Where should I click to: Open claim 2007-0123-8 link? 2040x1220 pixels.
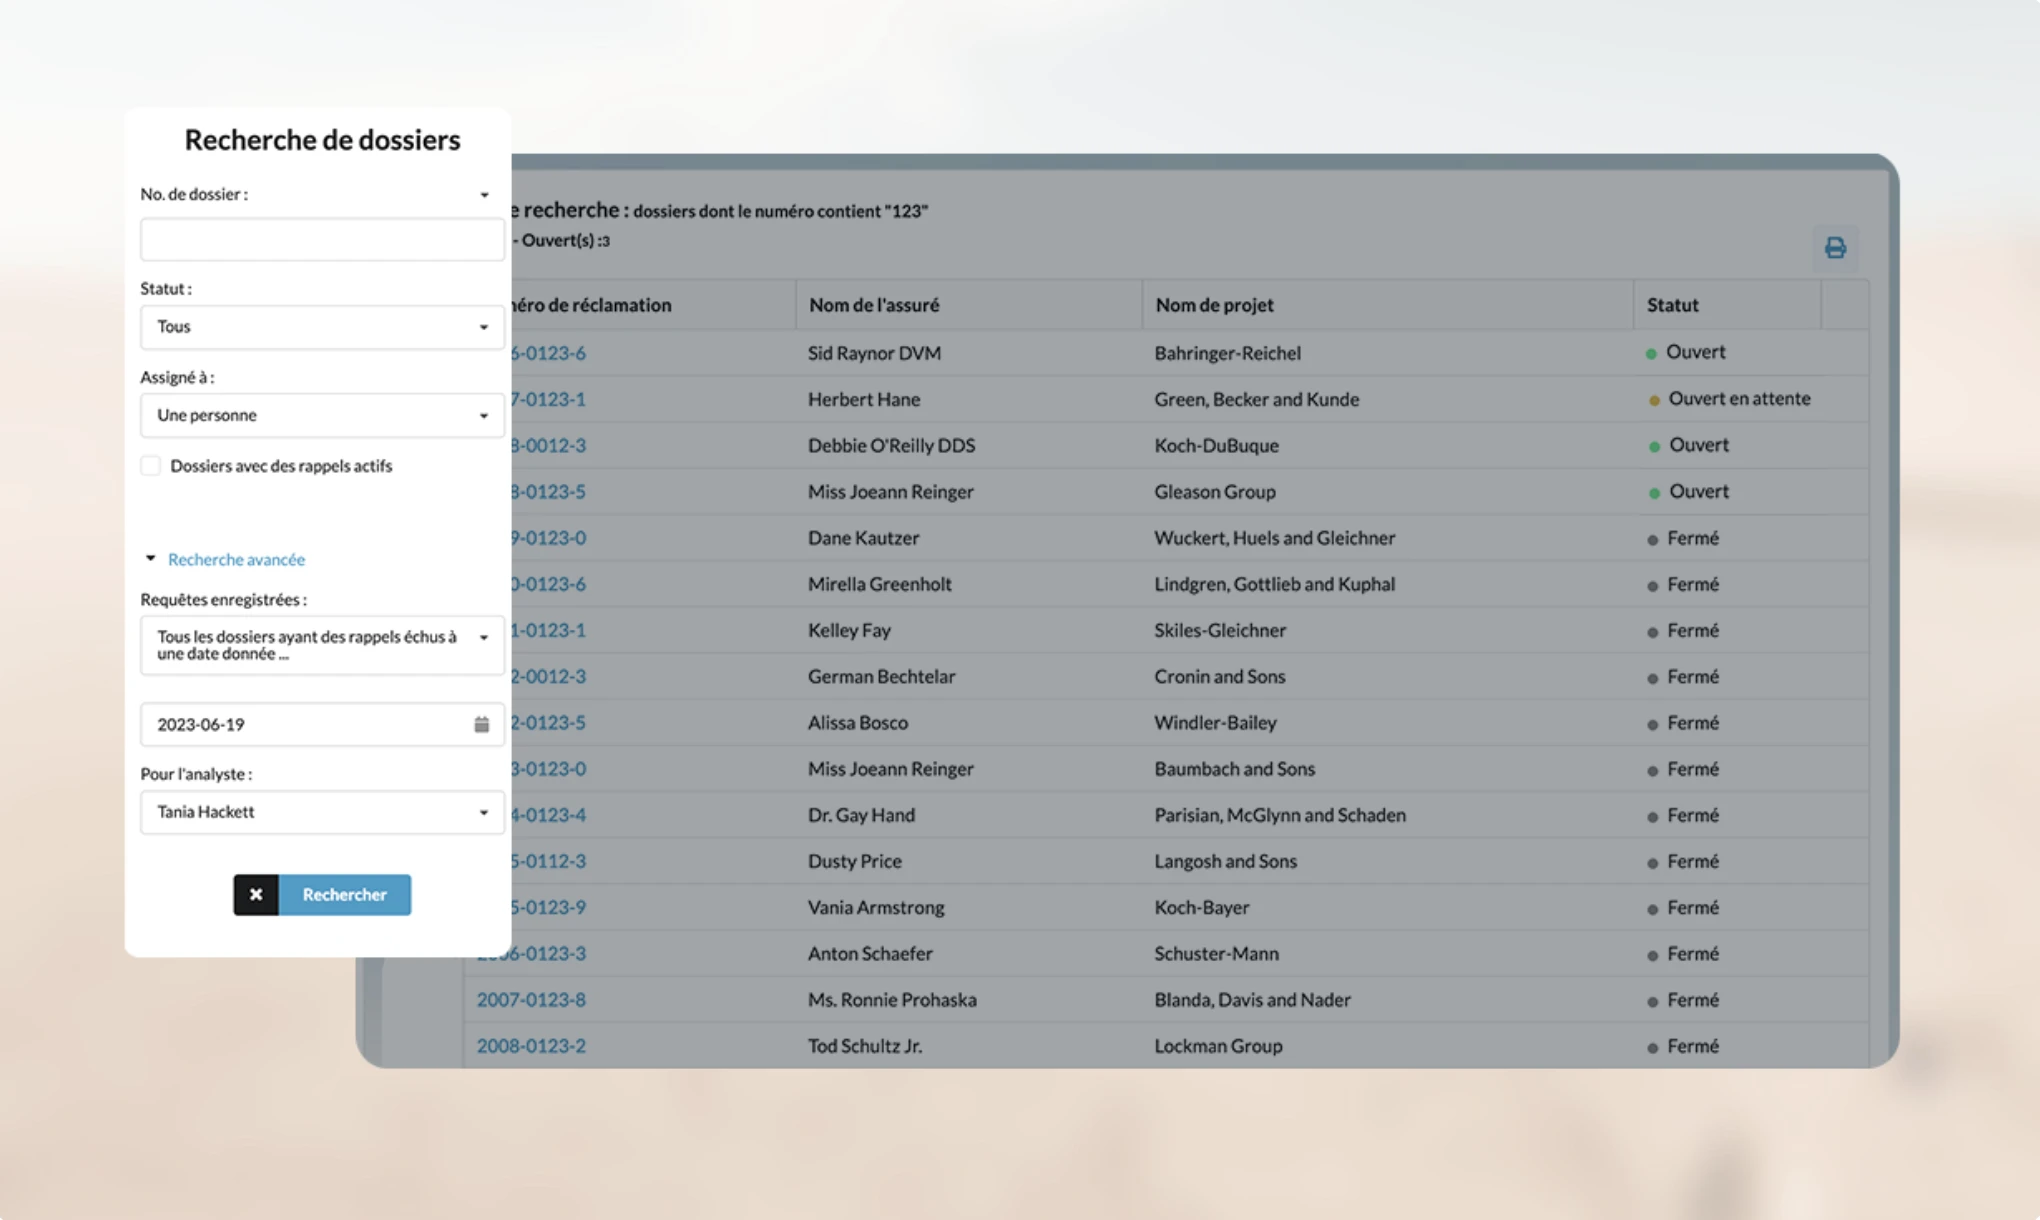[531, 999]
